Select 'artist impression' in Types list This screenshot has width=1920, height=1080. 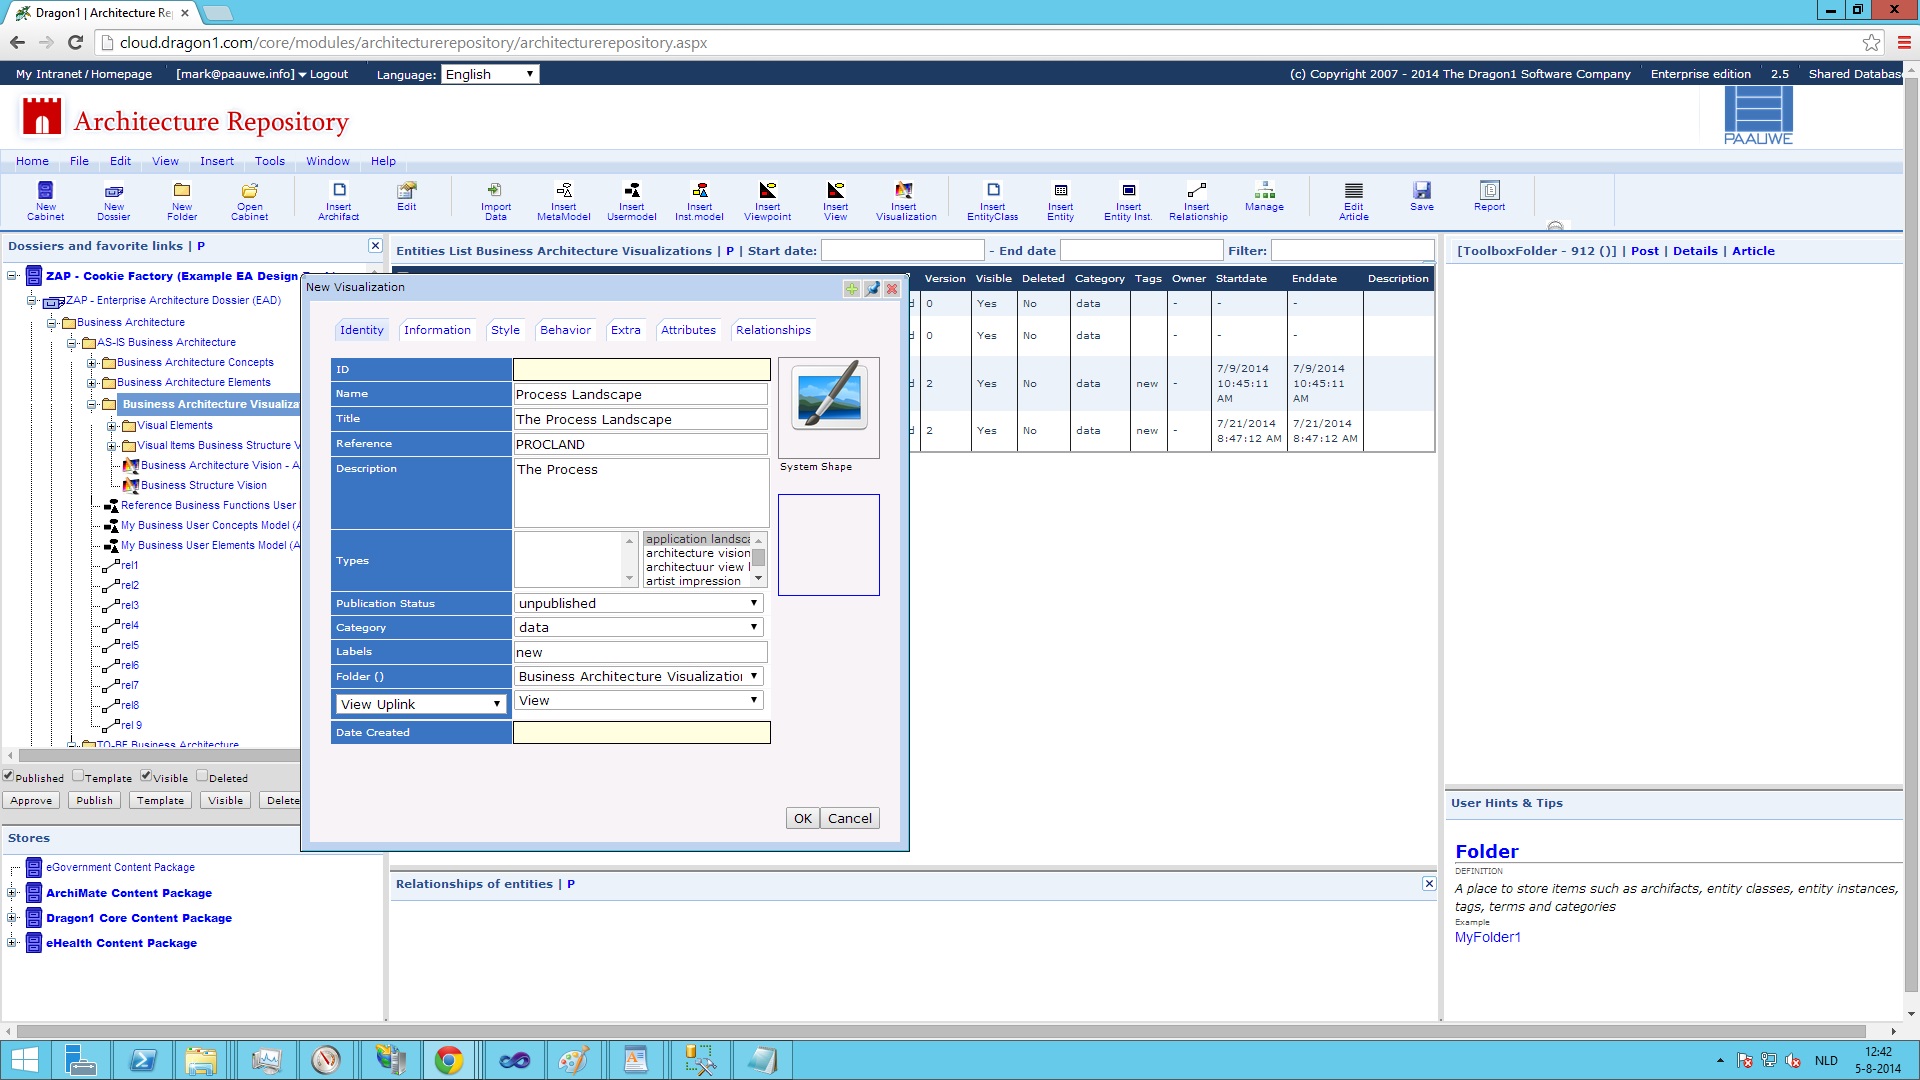[694, 581]
